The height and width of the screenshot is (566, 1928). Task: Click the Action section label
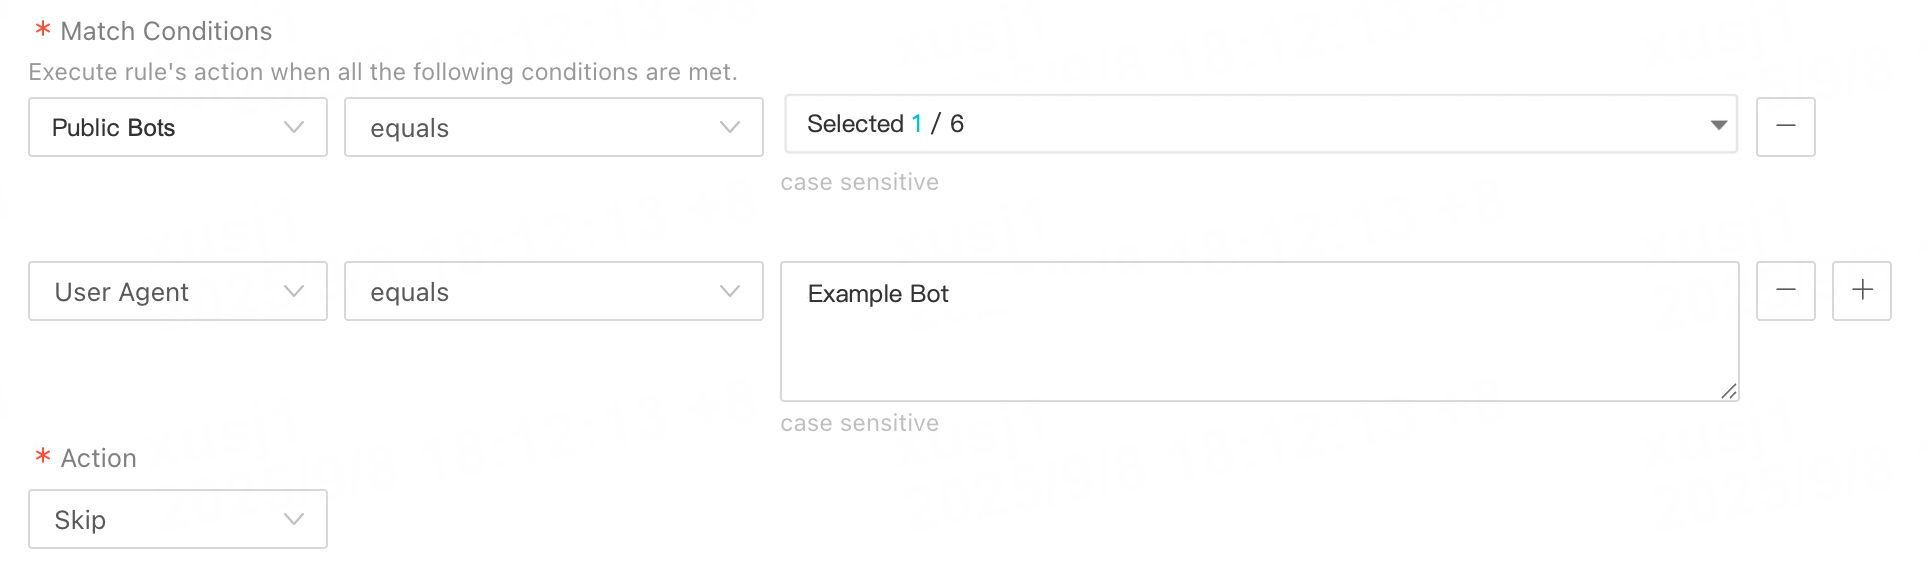click(x=98, y=458)
